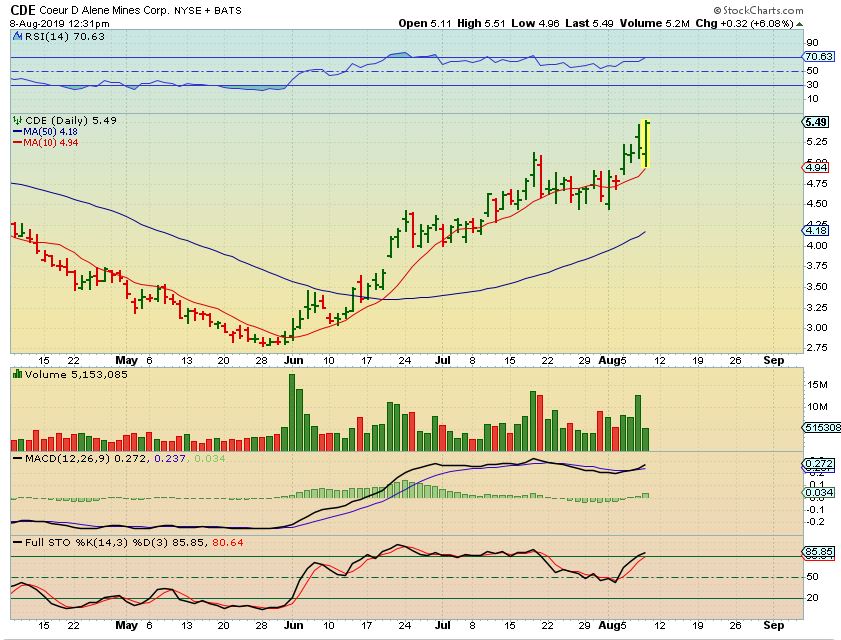
Task: Click the 15M volume axis label
Action: pos(817,385)
